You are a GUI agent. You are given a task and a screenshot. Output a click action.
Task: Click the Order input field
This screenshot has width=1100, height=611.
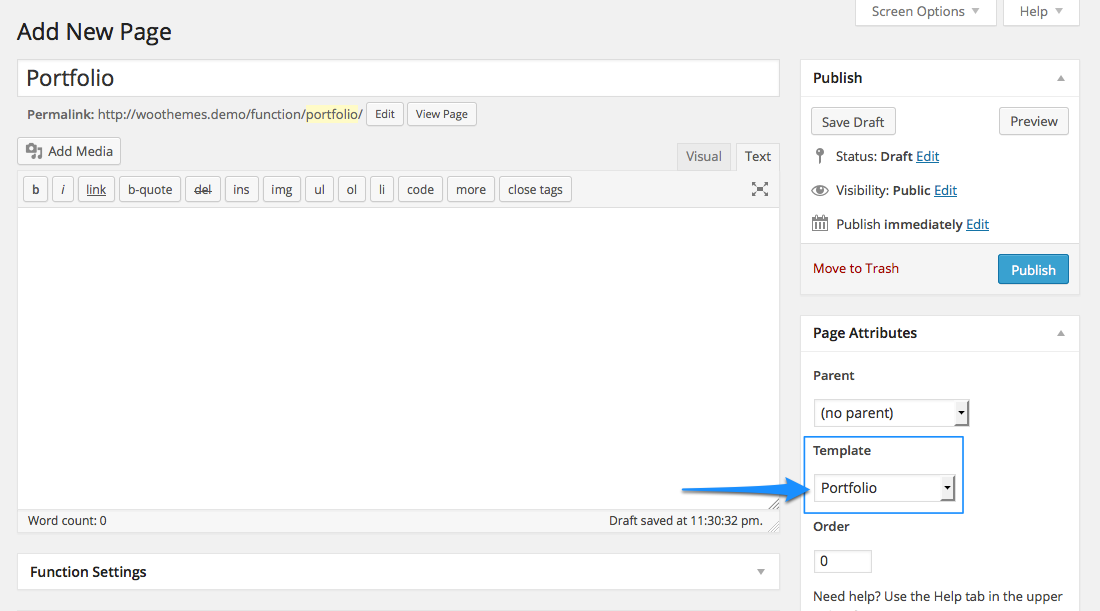pyautogui.click(x=842, y=561)
